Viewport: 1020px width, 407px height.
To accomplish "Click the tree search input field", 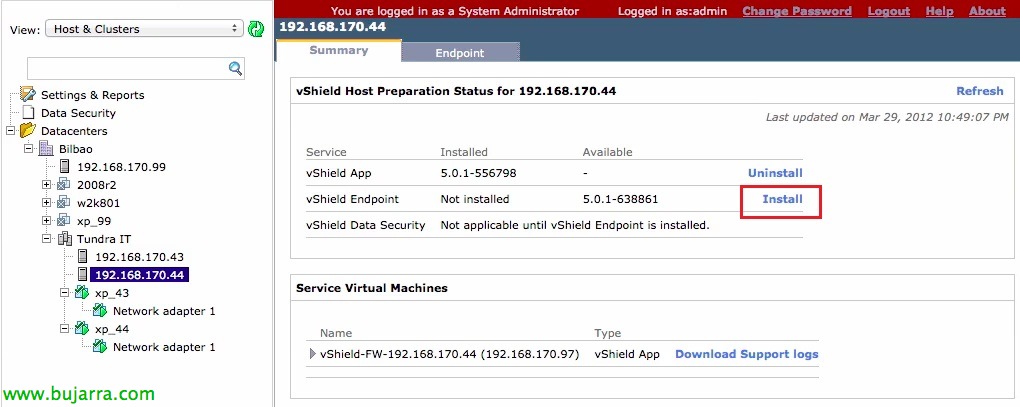I will (128, 68).
